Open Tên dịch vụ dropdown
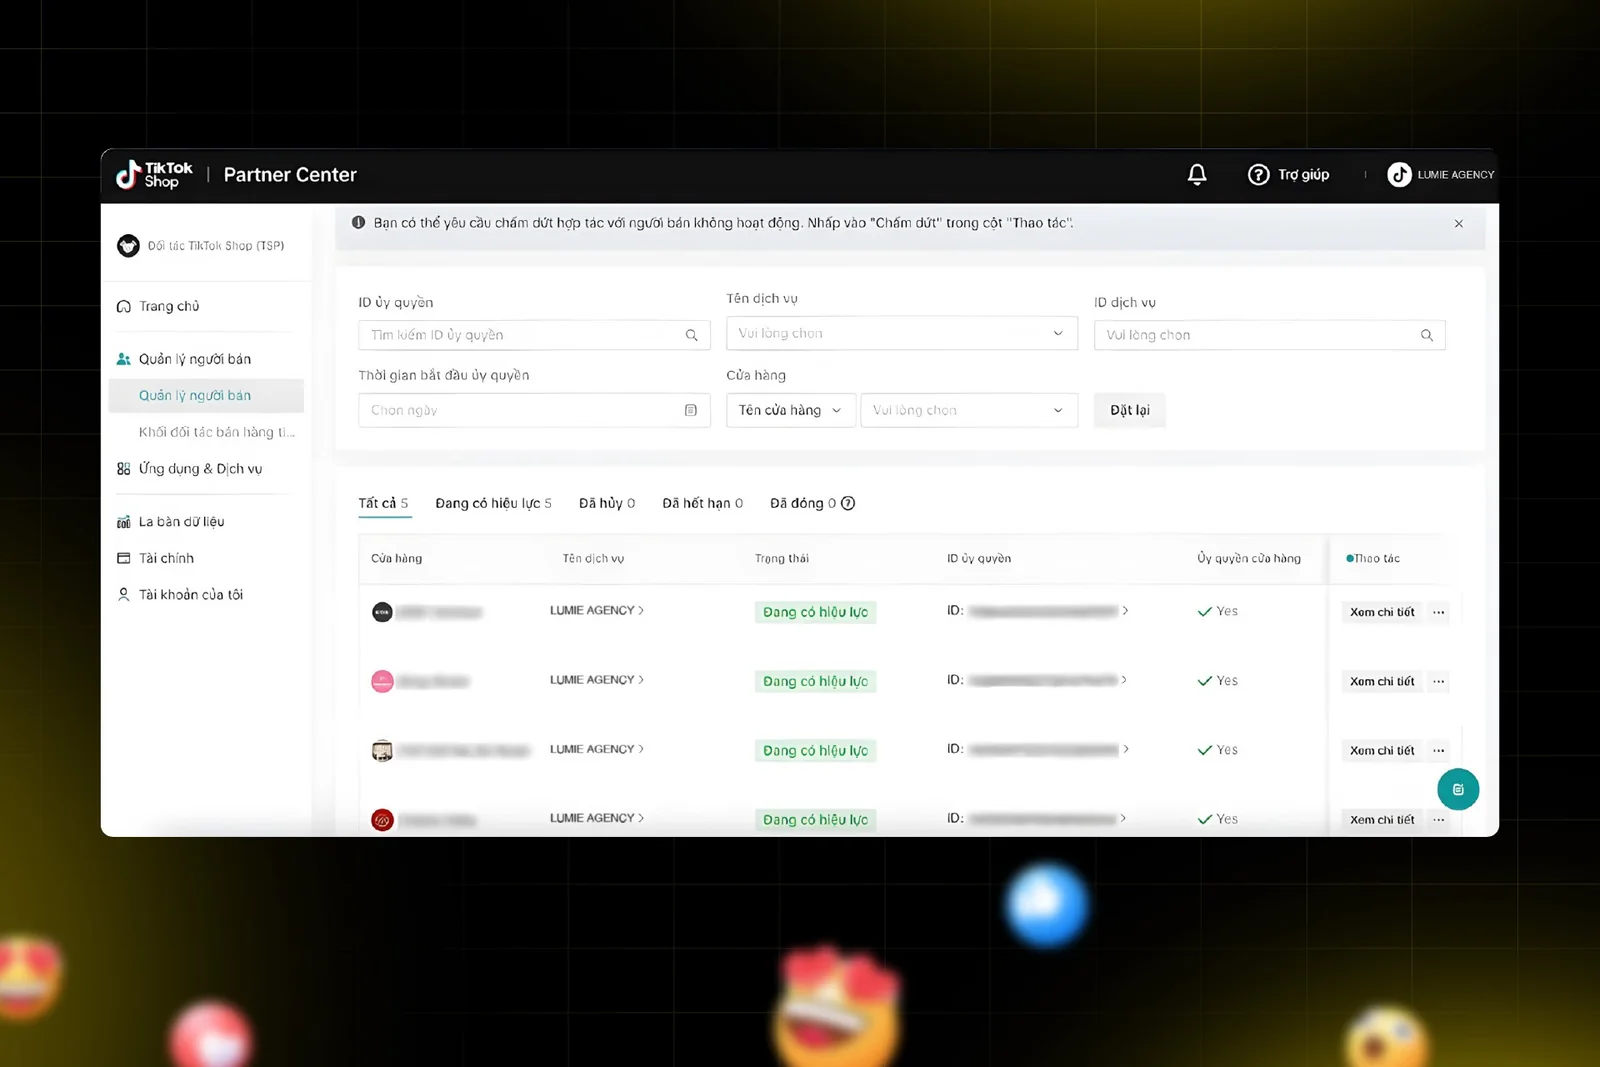This screenshot has width=1600, height=1067. 902,333
